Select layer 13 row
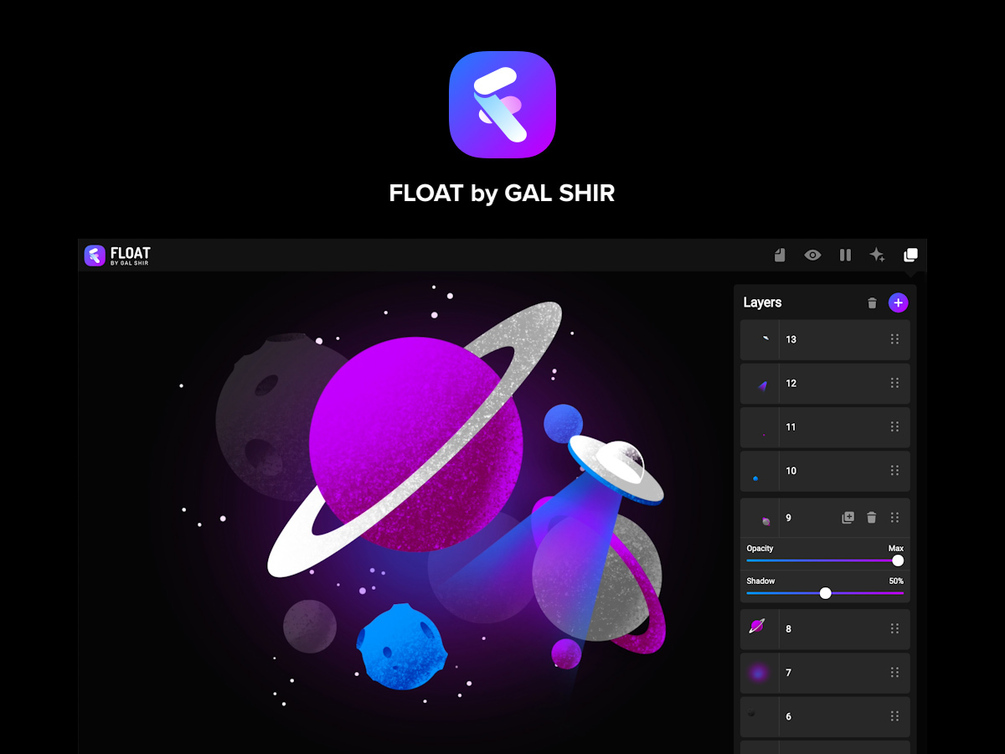The width and height of the screenshot is (1005, 754). [x=825, y=340]
